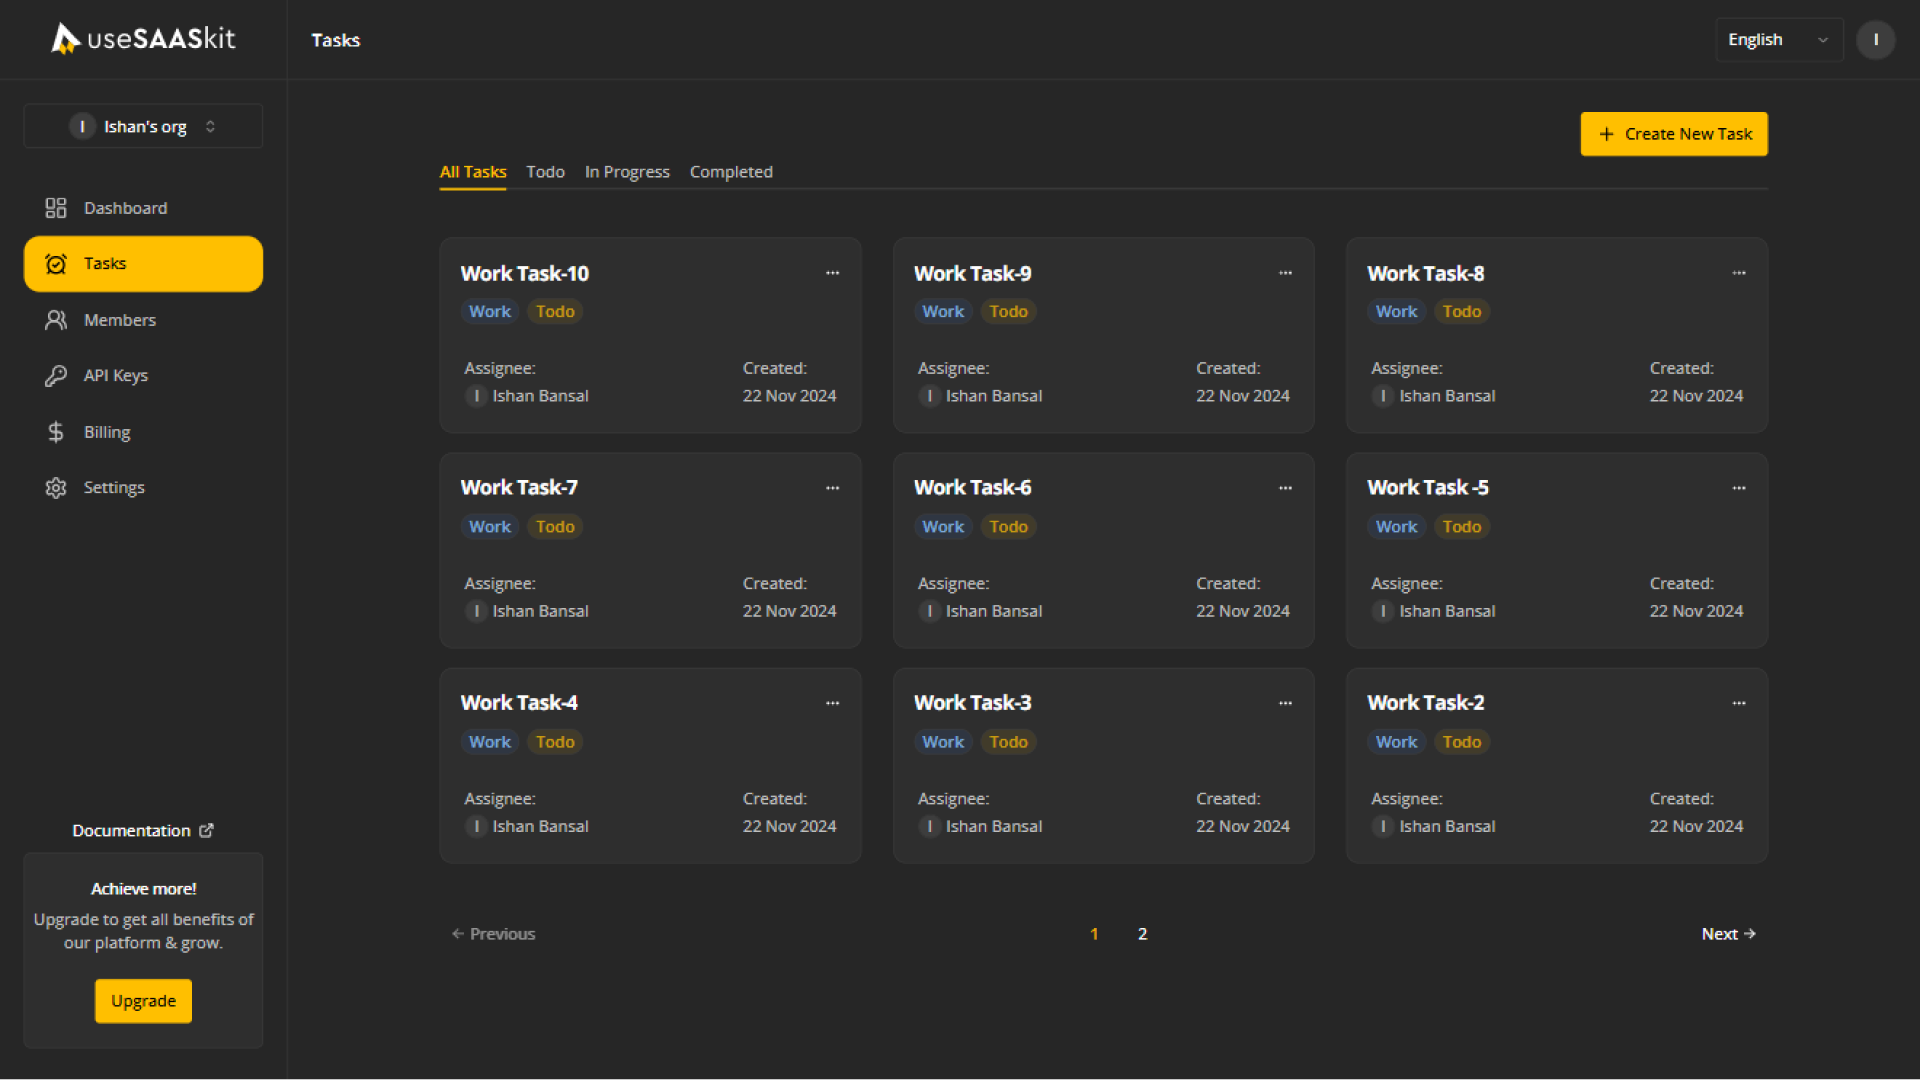Switch to the Todo tab
The image size is (1920, 1080).
[545, 172]
